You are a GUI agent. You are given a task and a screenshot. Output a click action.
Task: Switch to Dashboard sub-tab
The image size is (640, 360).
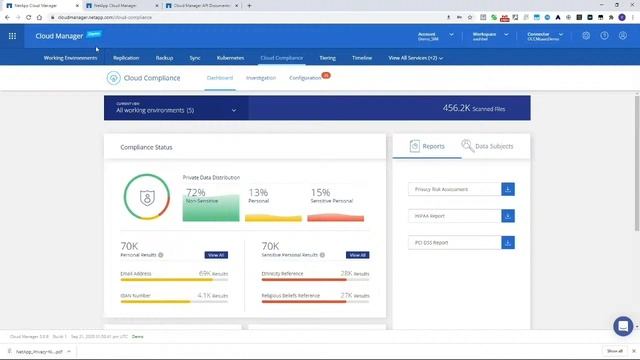tap(220, 78)
